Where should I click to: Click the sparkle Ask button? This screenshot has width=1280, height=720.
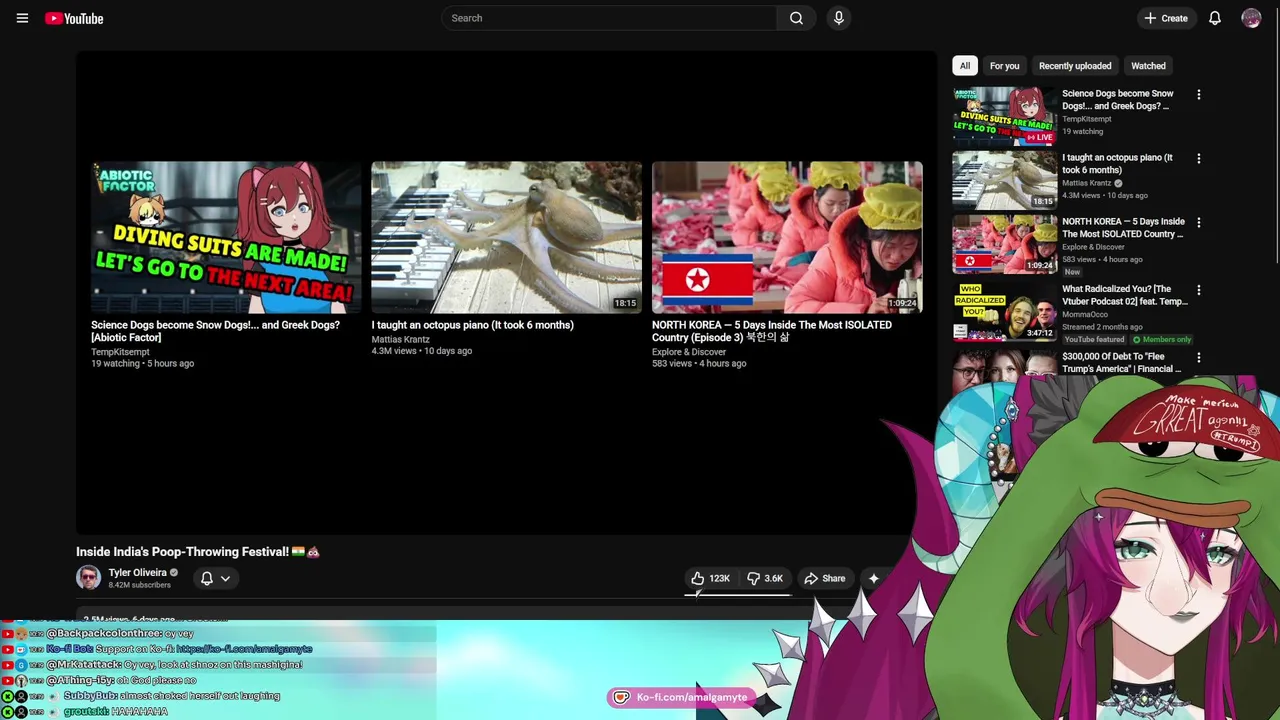(x=873, y=578)
